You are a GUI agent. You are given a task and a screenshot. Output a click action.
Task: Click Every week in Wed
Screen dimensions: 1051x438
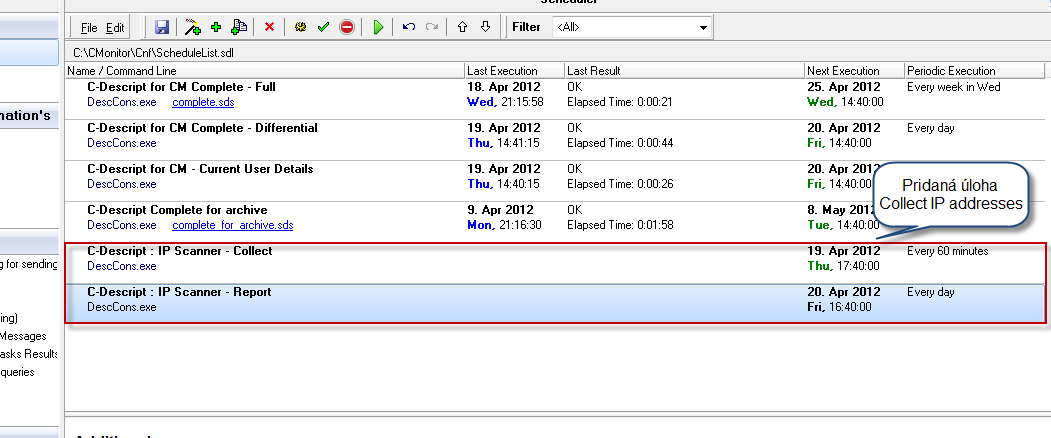click(x=953, y=87)
